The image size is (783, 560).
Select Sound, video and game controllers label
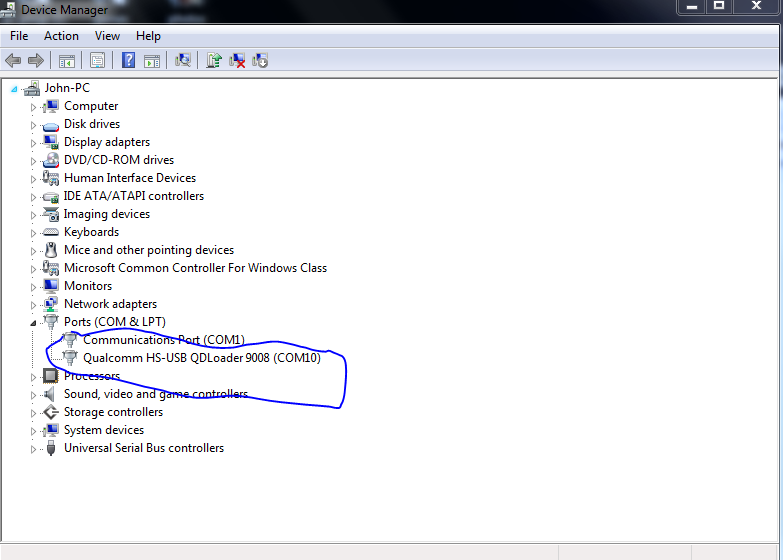click(x=156, y=394)
